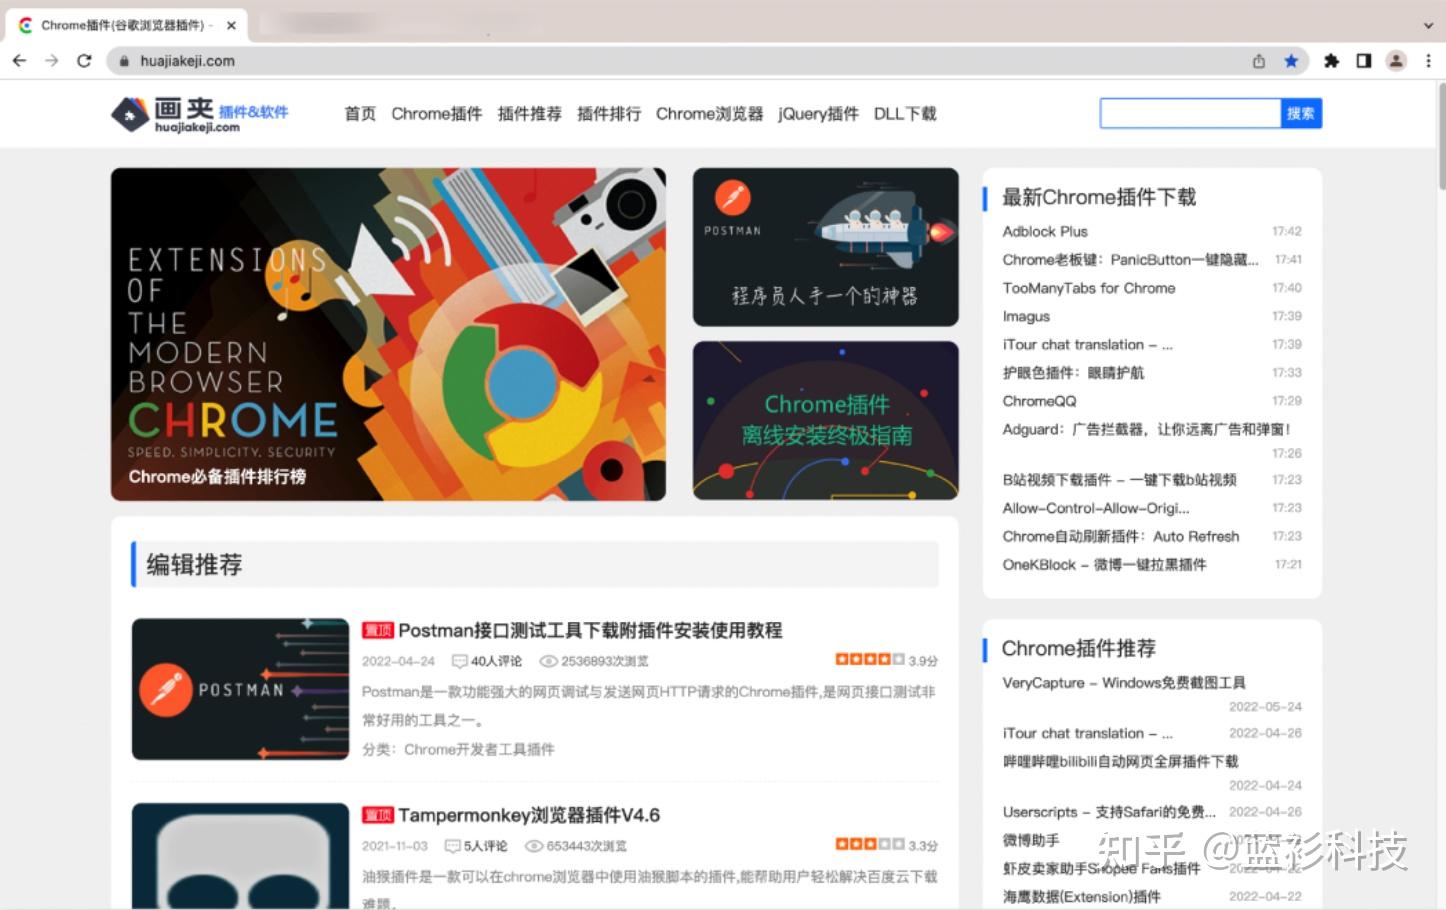Screen dimensions: 1446x910
Task: Open Chrome老板键: PanicButton link
Action: 1130,259
